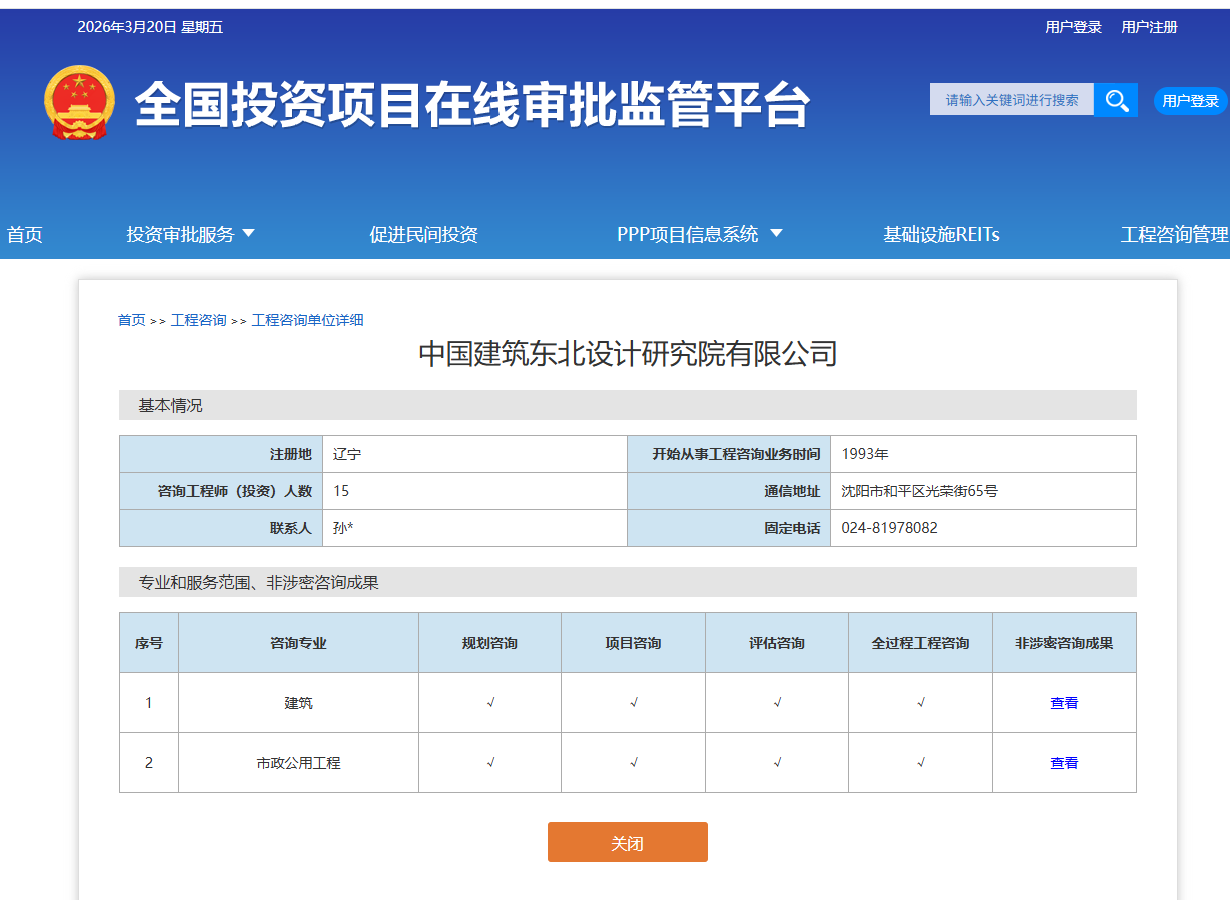Open 查看 link for the 建筑 row
1230x900 pixels.
(x=1064, y=703)
